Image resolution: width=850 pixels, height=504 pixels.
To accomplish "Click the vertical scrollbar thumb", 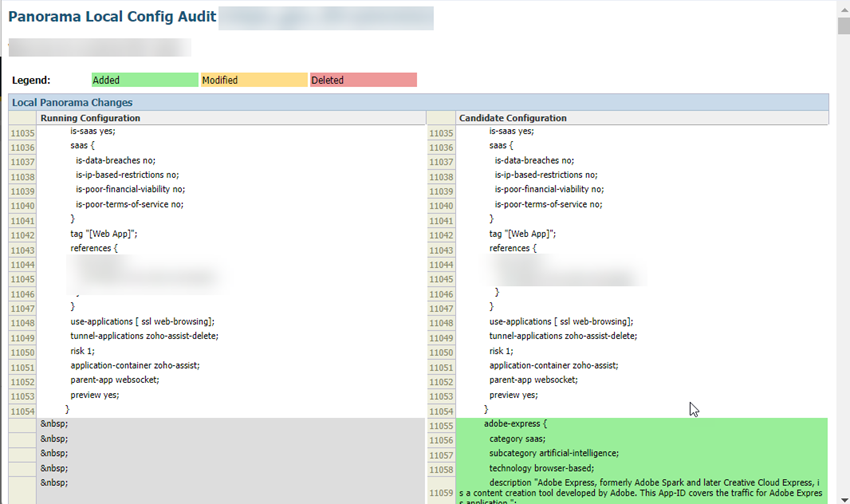I will pos(842,25).
